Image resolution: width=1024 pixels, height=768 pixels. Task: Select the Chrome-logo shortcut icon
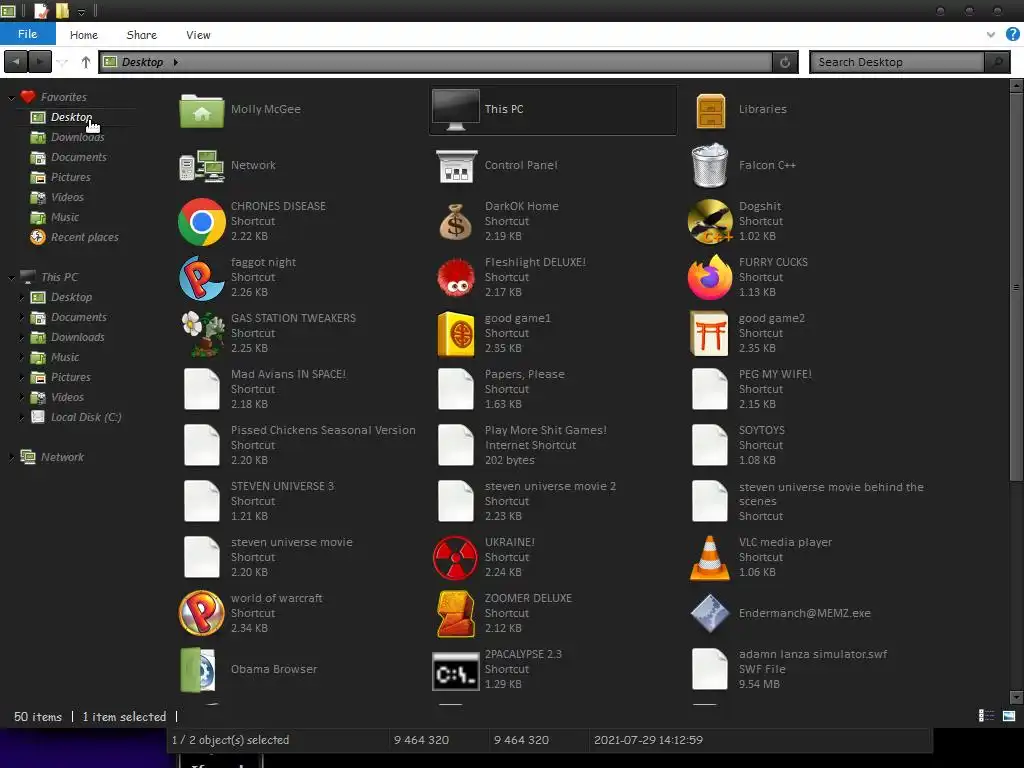(202, 222)
